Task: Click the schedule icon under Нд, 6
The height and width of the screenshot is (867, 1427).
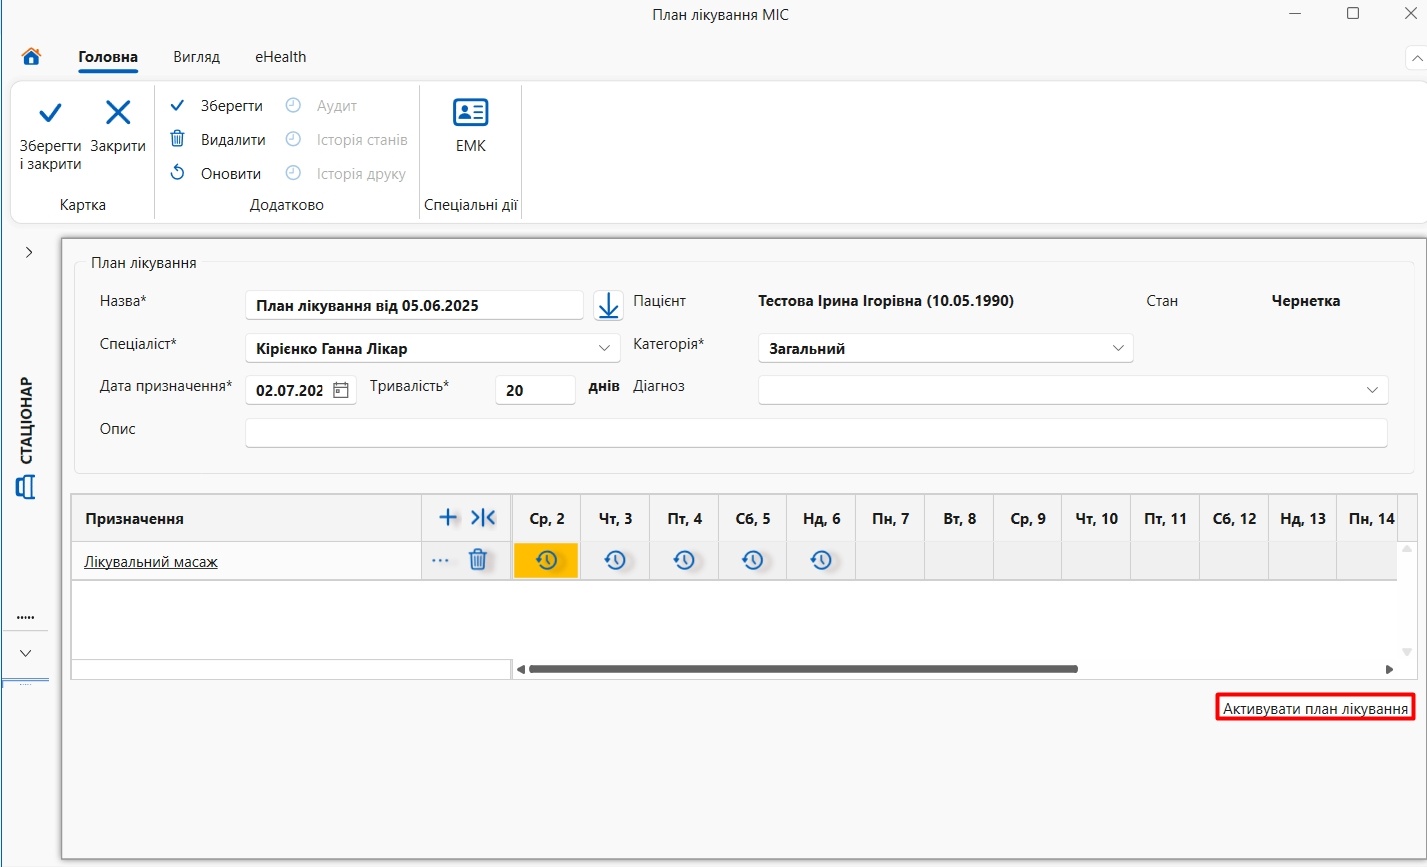Action: [821, 560]
